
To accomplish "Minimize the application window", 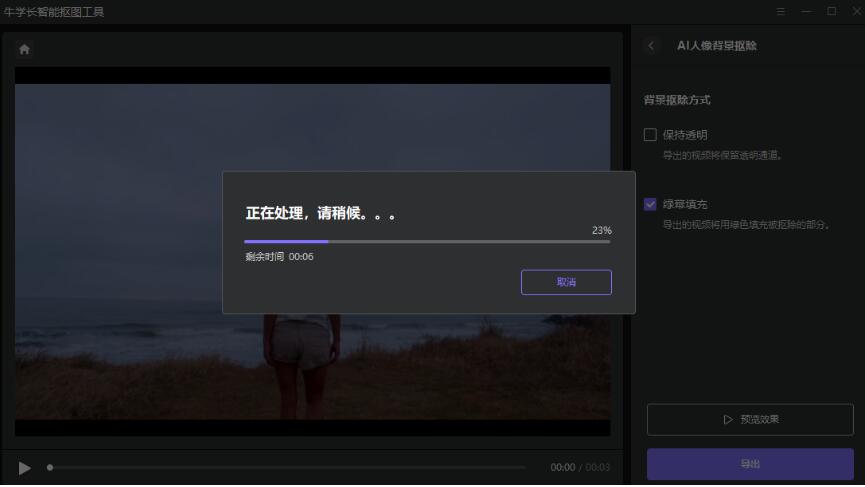I will pyautogui.click(x=806, y=11).
